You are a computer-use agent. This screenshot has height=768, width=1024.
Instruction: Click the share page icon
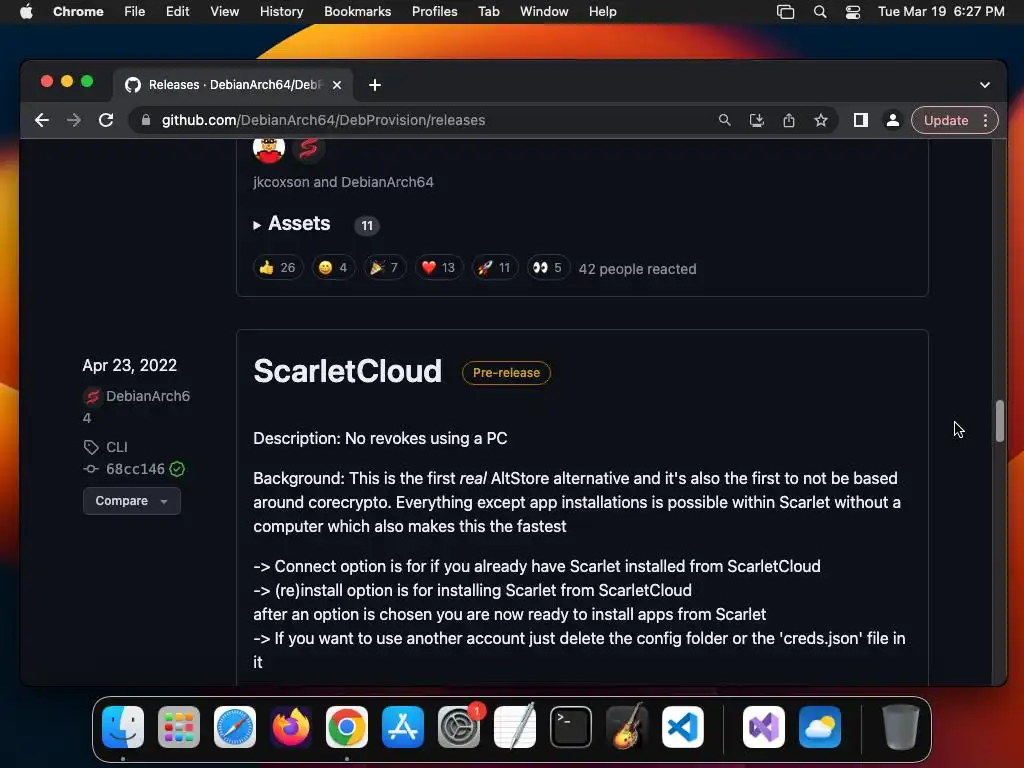(789, 120)
